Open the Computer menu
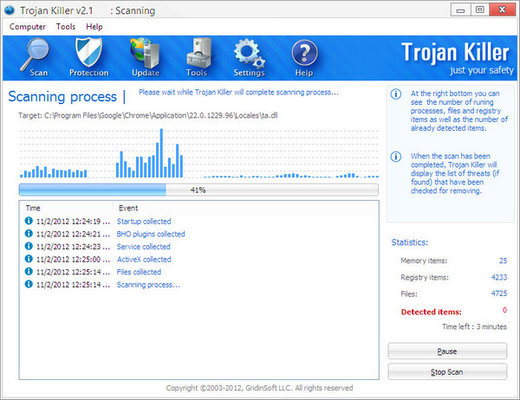This screenshot has height=400, width=520. [27, 27]
